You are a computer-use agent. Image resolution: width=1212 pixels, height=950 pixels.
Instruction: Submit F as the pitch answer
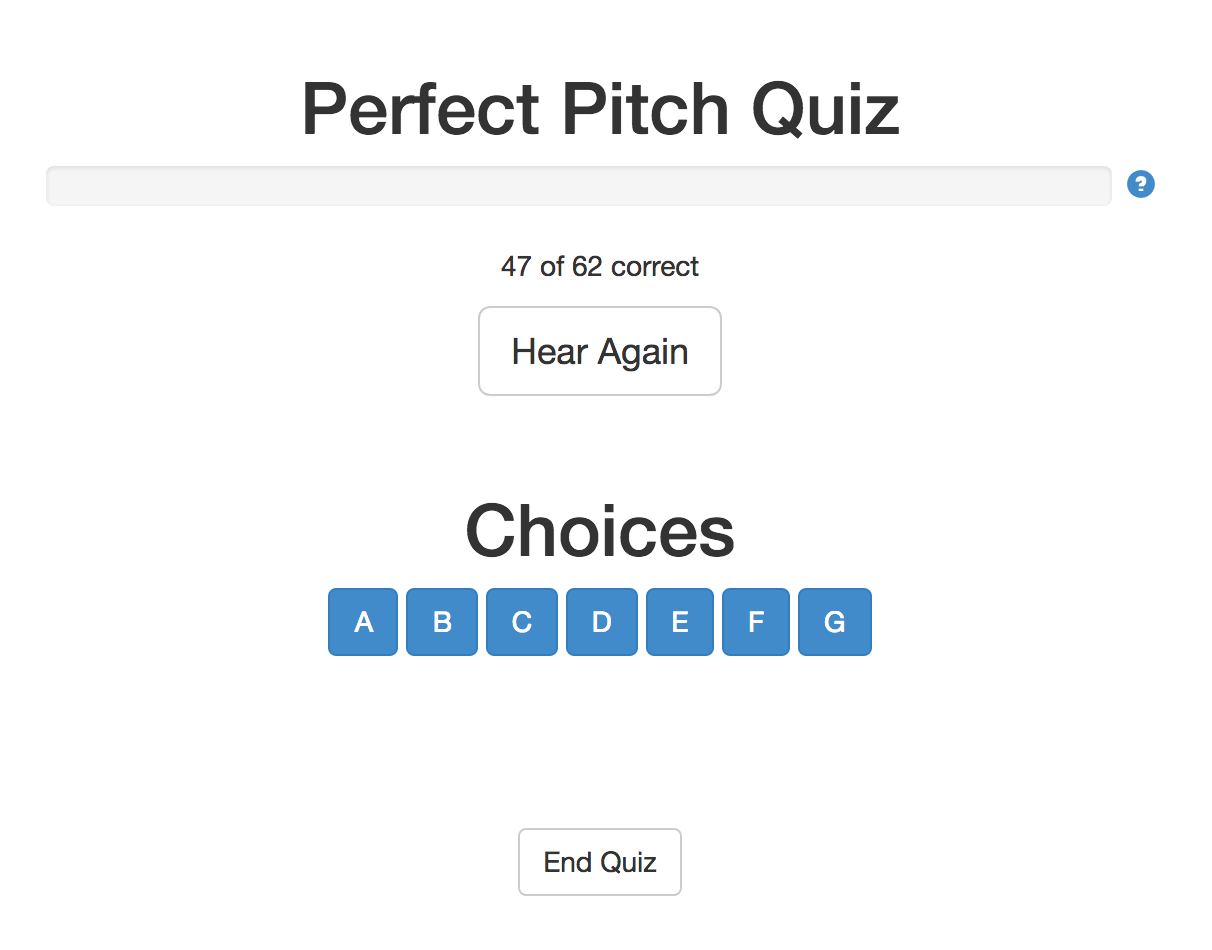[756, 622]
